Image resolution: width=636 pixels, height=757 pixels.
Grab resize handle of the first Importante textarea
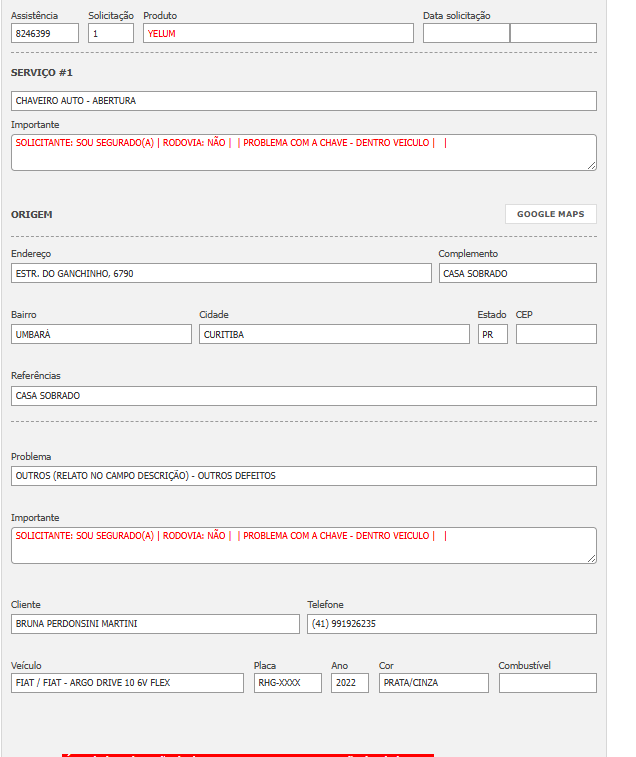point(592,166)
